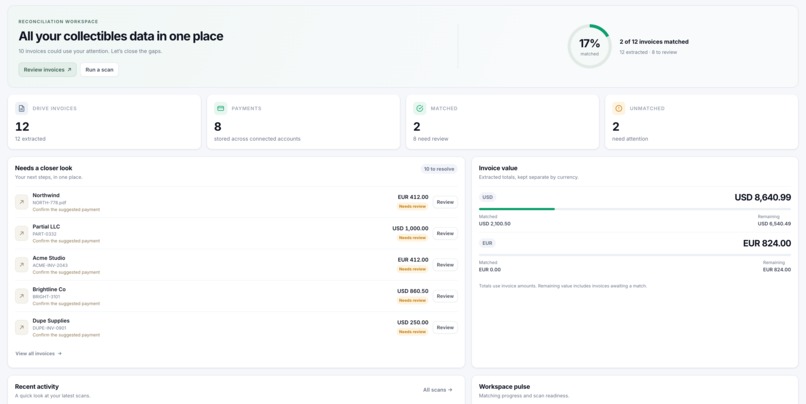The height and width of the screenshot is (404, 806).
Task: Open the All scans link
Action: coord(438,390)
